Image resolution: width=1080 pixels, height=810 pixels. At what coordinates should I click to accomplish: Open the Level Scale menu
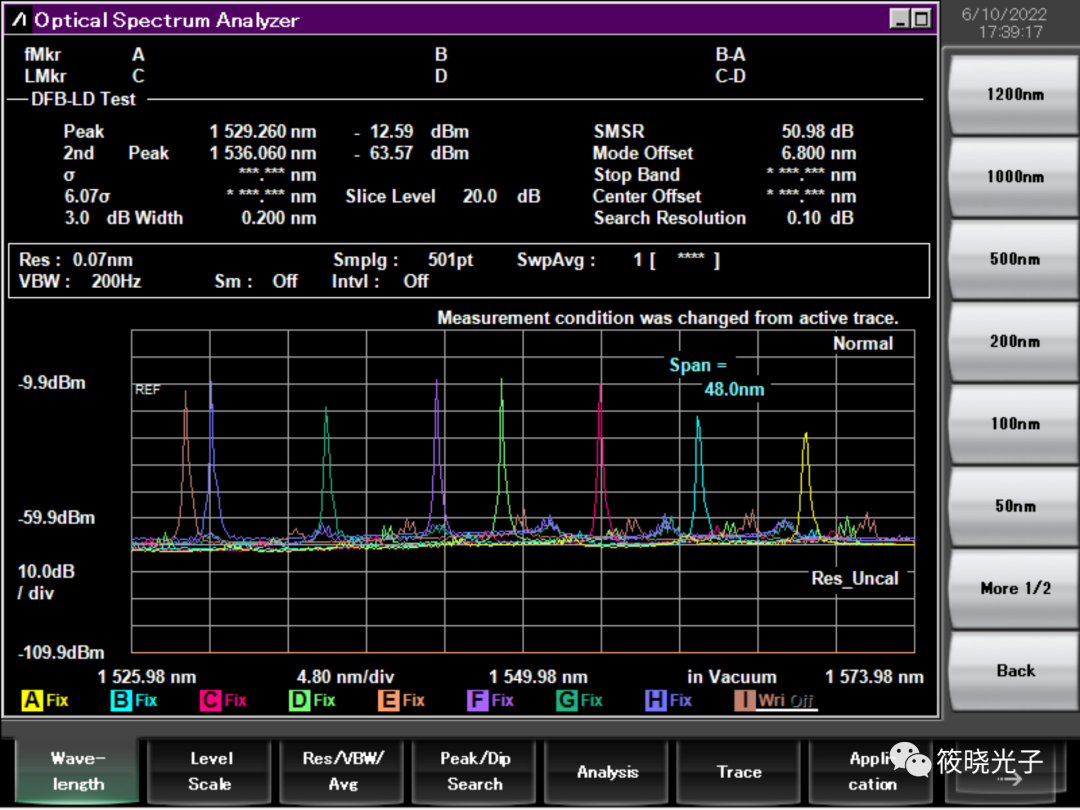tap(210, 771)
